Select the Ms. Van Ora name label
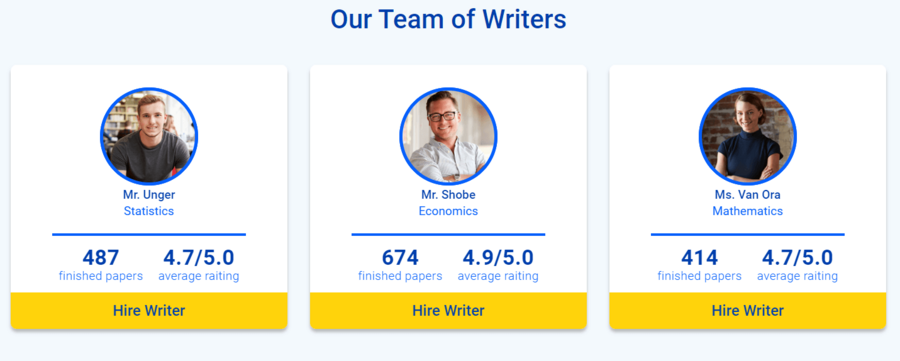Screen dimensions: 900x361 (747, 195)
